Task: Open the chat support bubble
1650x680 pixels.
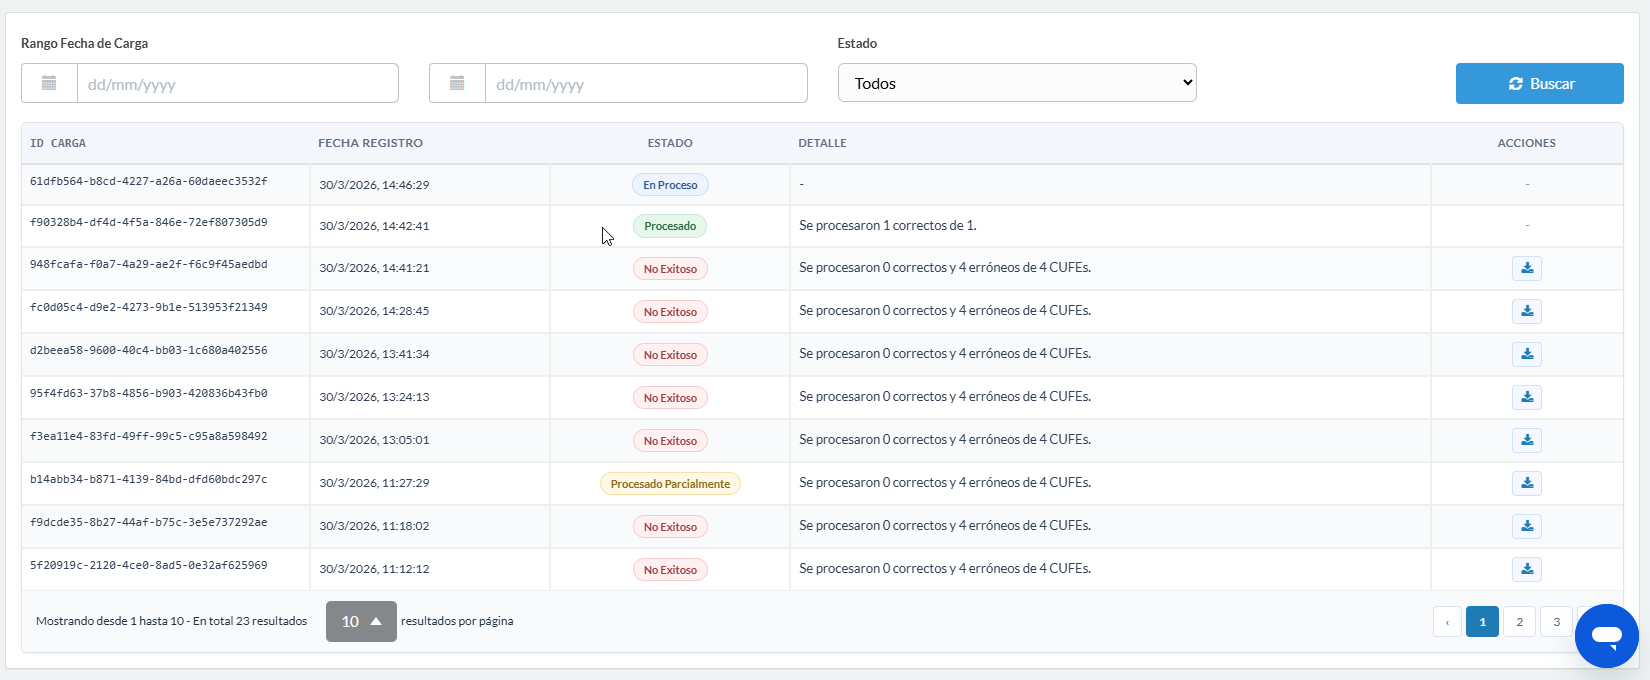Action: coord(1606,635)
